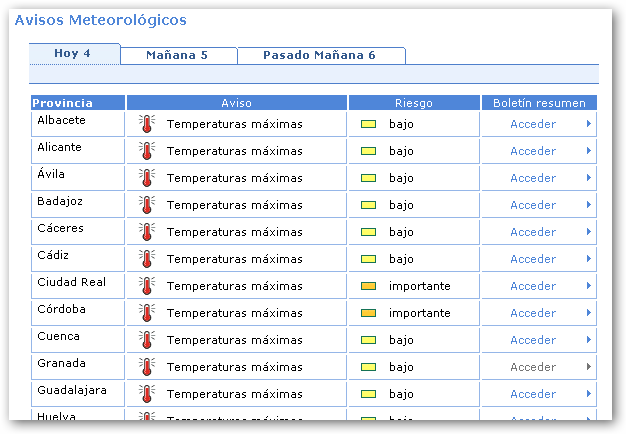Image resolution: width=626 pixels, height=434 pixels.
Task: Click the thermometer icon in the Albacete row
Action: (147, 124)
